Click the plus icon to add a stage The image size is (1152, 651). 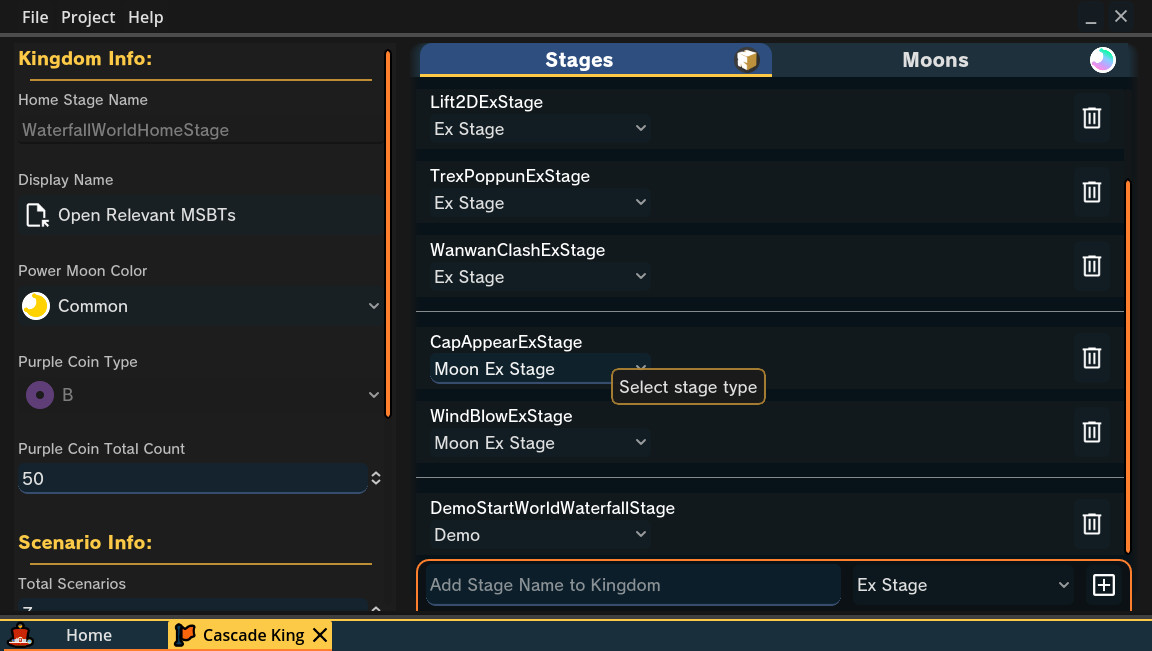1104,585
